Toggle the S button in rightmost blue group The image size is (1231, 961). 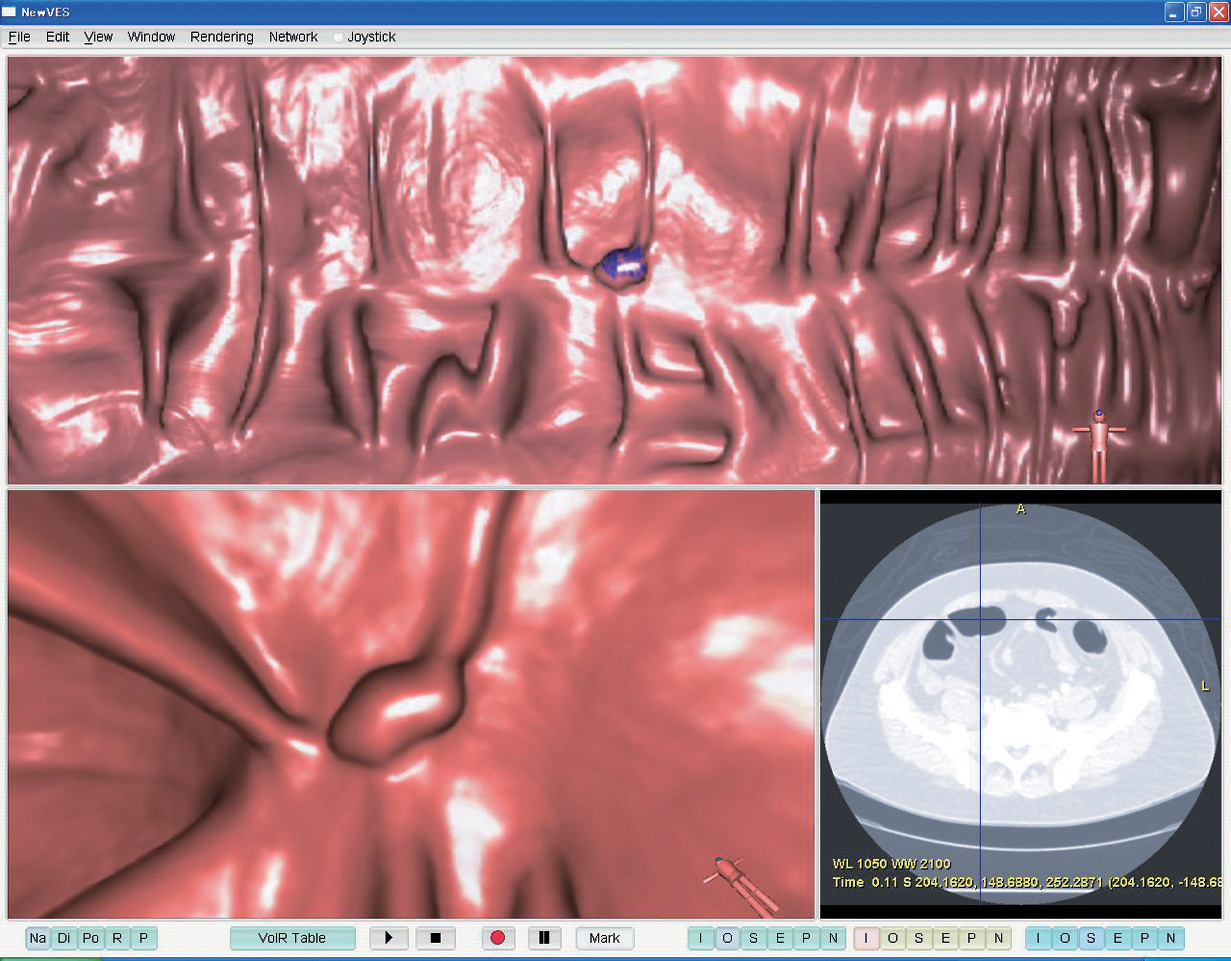pyautogui.click(x=1092, y=938)
